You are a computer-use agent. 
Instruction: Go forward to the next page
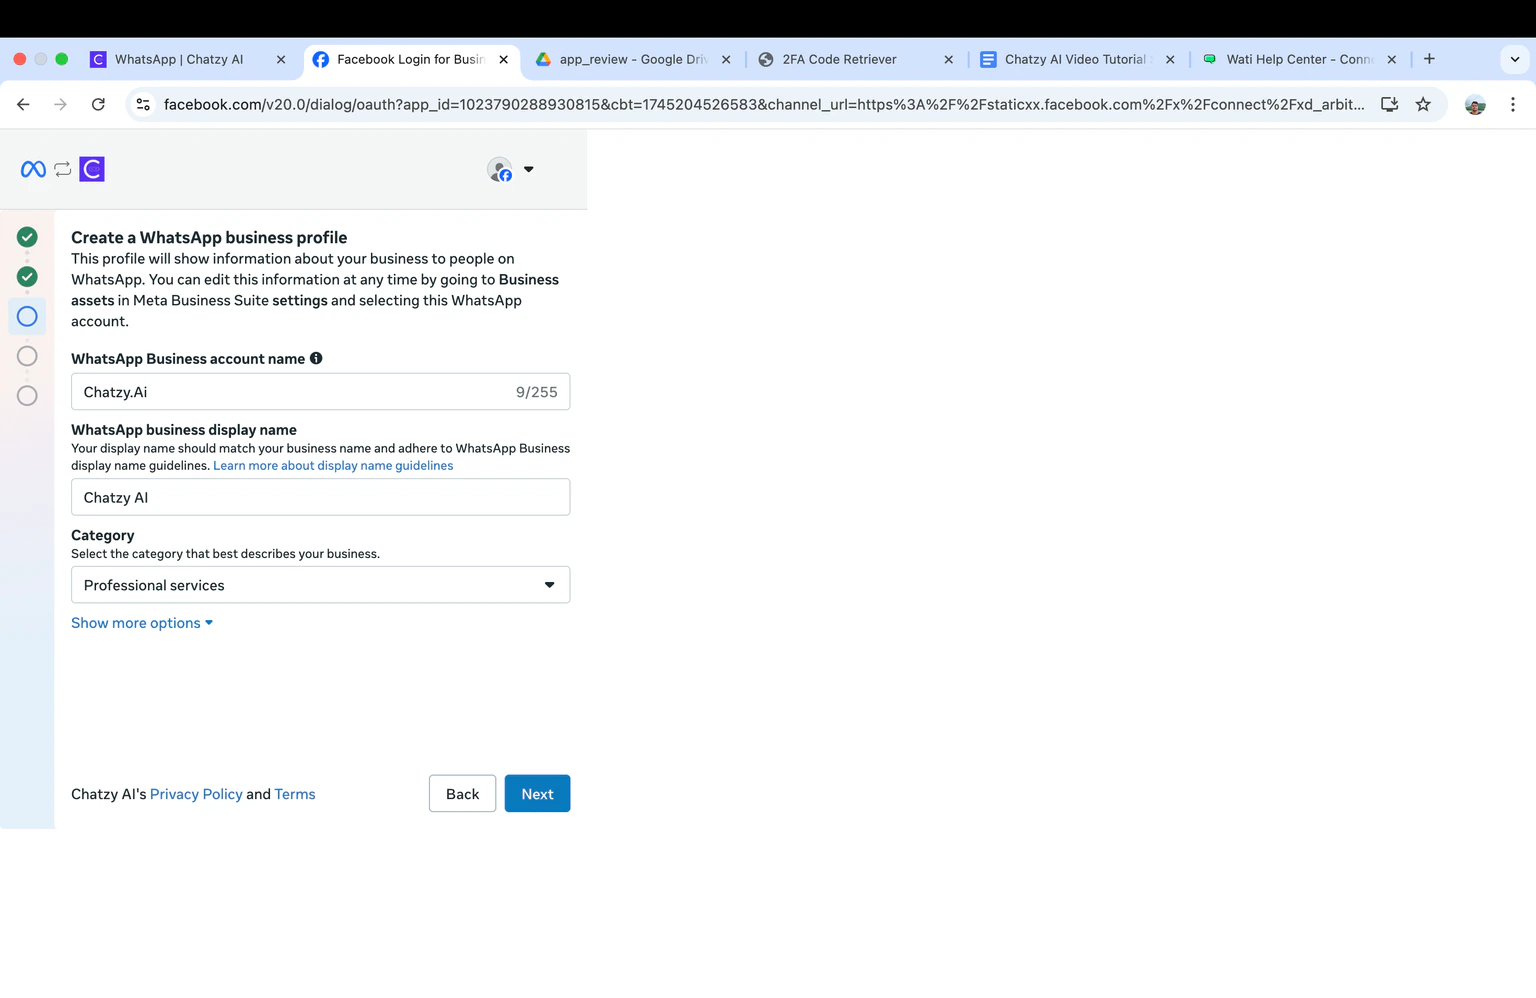pyautogui.click(x=60, y=104)
